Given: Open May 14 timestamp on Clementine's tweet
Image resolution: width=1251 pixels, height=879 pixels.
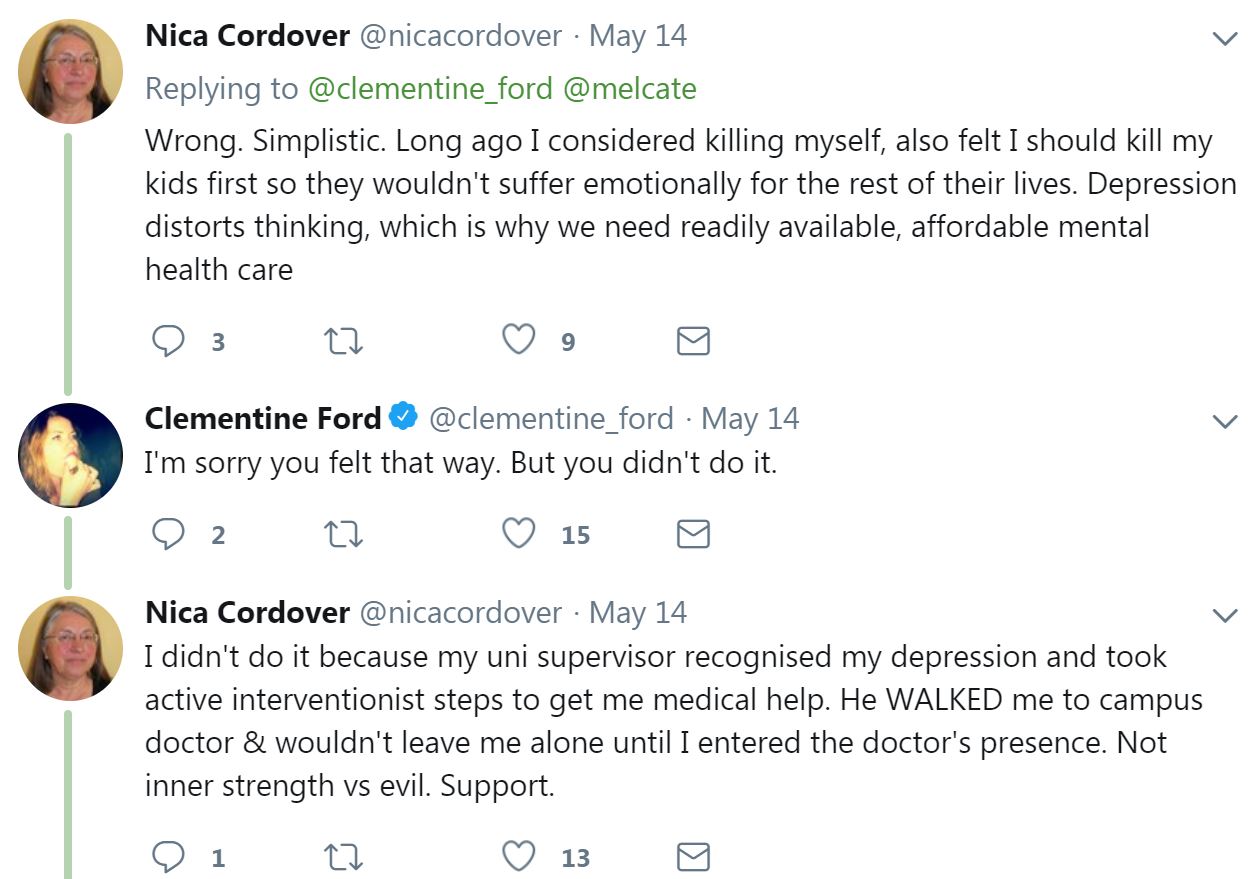Looking at the screenshot, I should coord(750,418).
